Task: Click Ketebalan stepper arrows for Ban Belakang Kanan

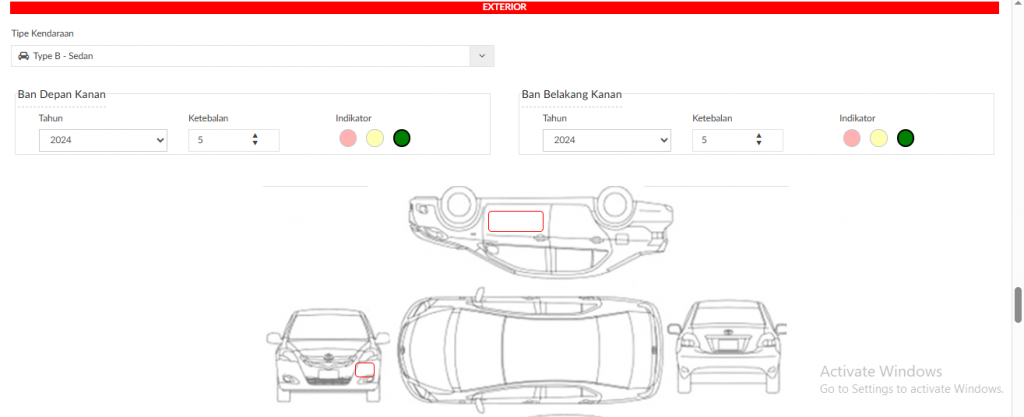Action: 759,140
